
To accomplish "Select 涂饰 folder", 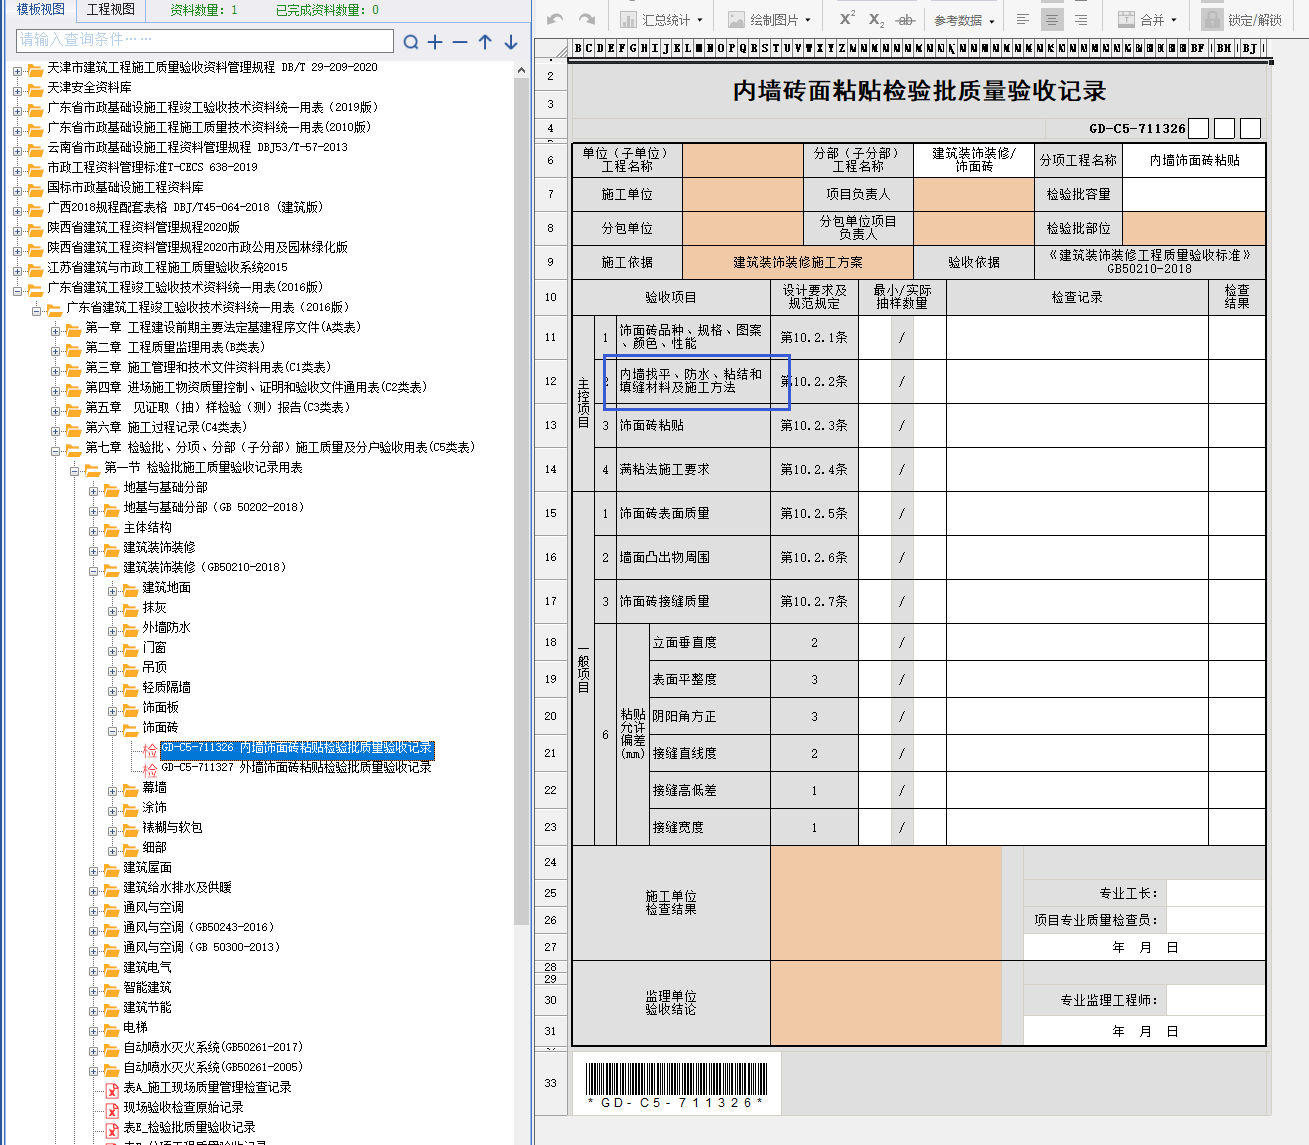I will point(154,808).
